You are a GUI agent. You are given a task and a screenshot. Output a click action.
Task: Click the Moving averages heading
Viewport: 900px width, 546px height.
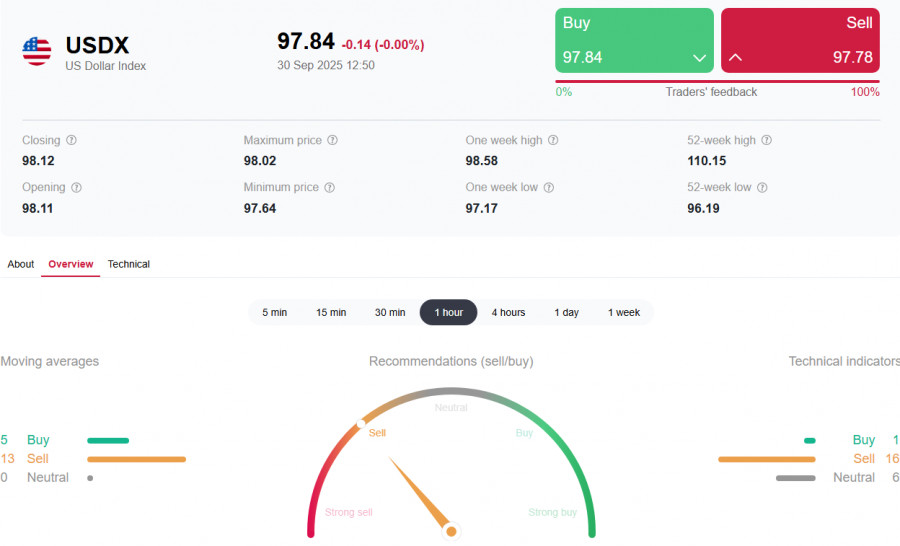point(49,361)
